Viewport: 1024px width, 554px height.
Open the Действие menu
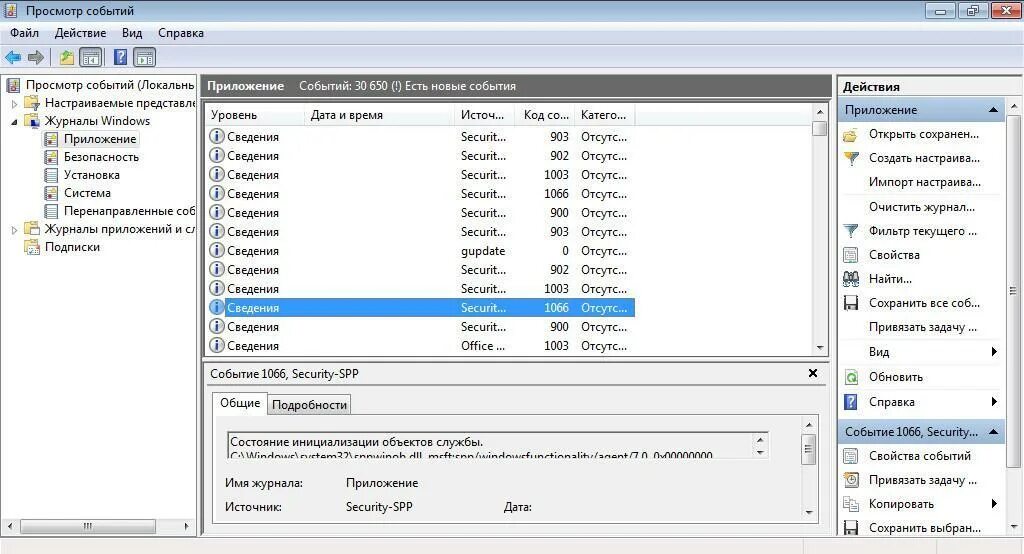(80, 33)
